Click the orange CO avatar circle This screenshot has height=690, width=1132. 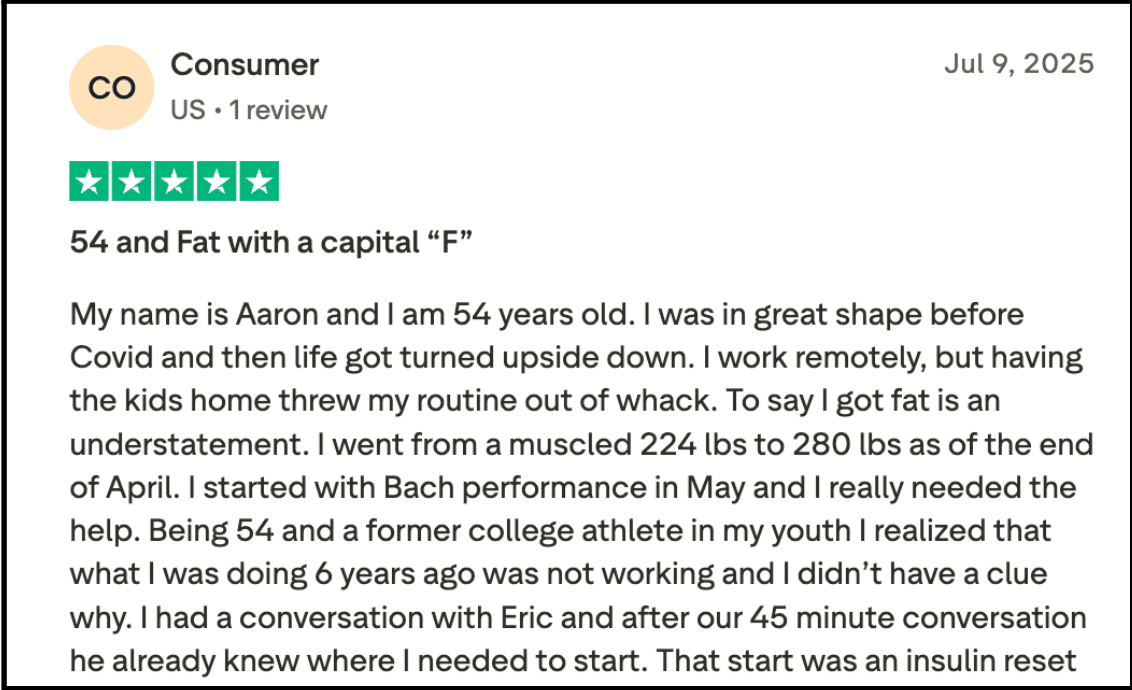111,87
